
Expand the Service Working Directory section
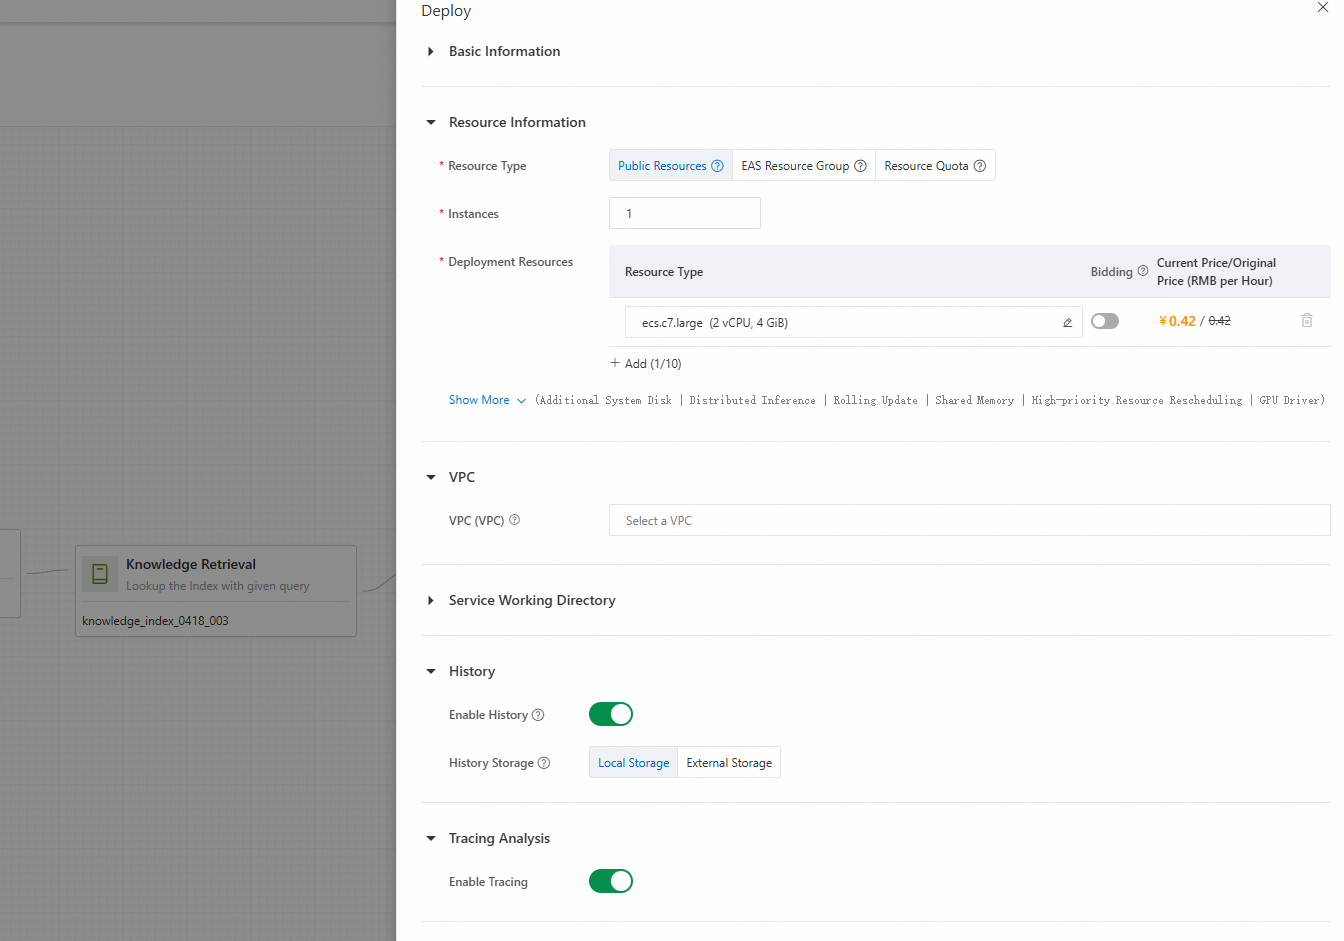pyautogui.click(x=531, y=600)
